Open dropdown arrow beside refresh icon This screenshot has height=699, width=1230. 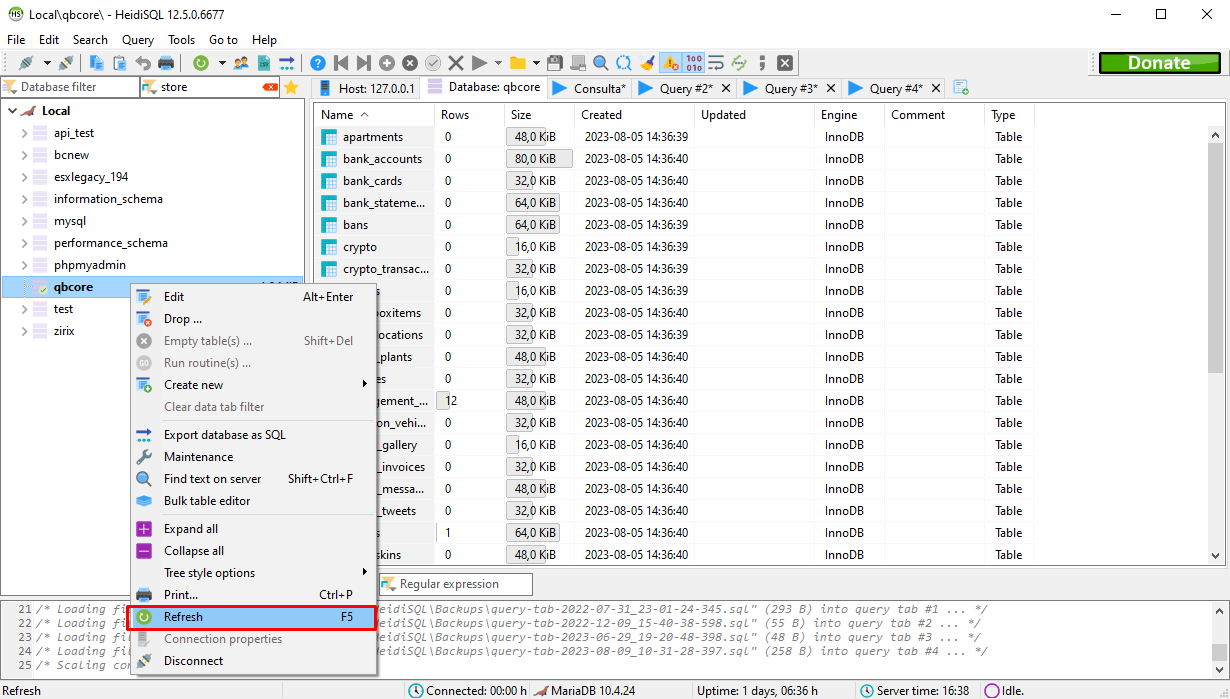tap(221, 63)
